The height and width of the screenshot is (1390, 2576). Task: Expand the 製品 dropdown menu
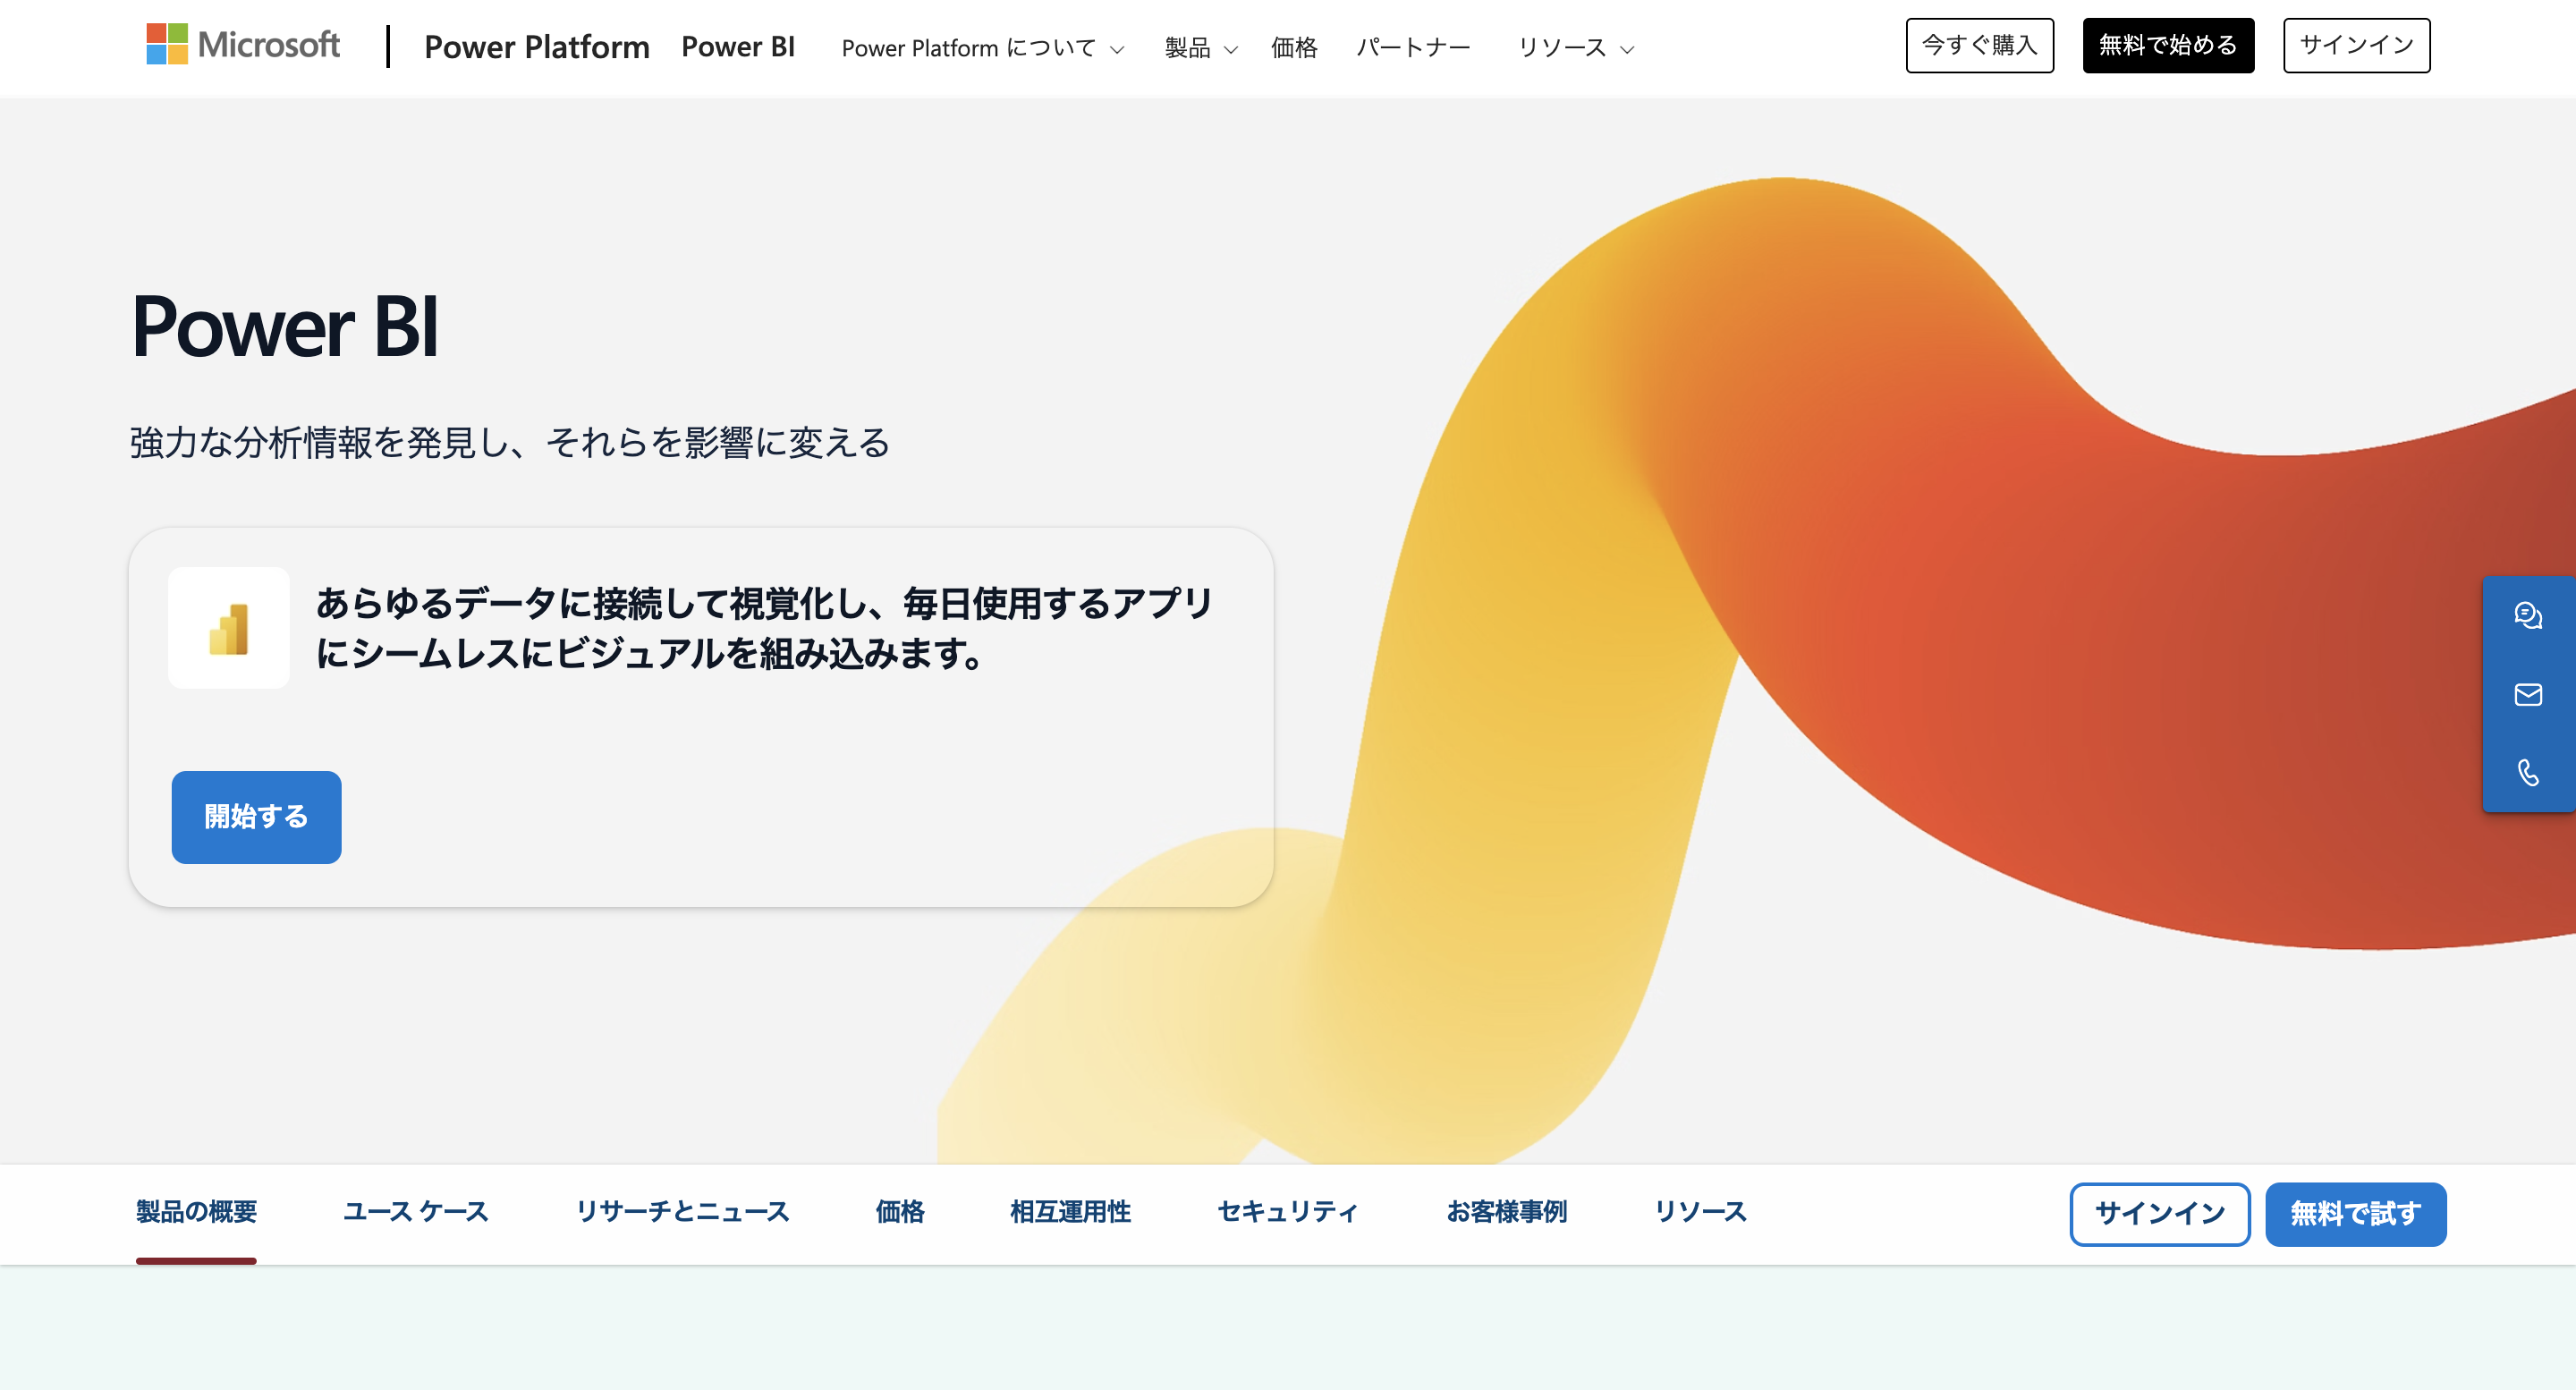click(x=1200, y=47)
